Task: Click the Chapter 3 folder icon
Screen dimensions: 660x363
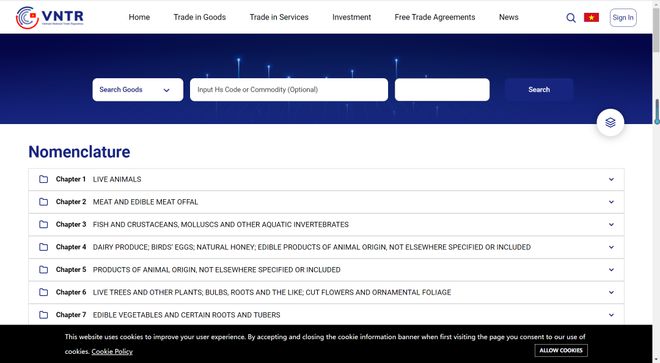Action: (43, 224)
